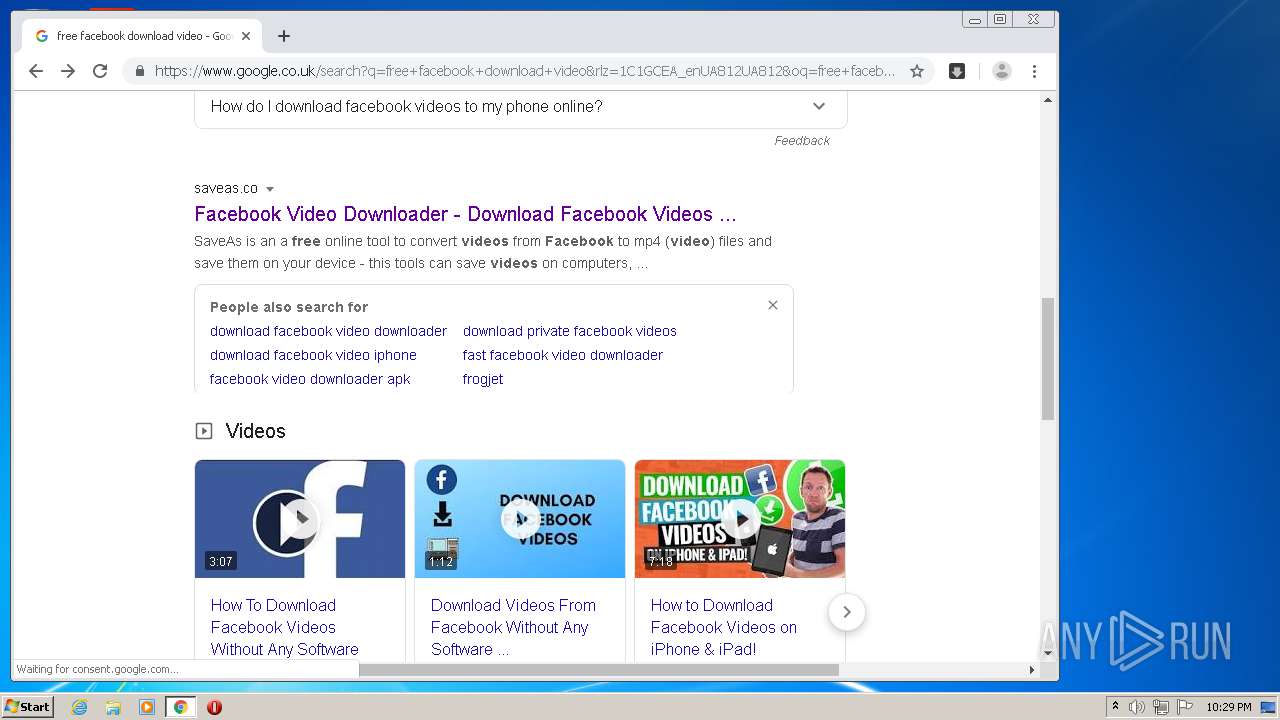Open Windows Explorer from the taskbar
This screenshot has width=1280, height=720.
[113, 707]
